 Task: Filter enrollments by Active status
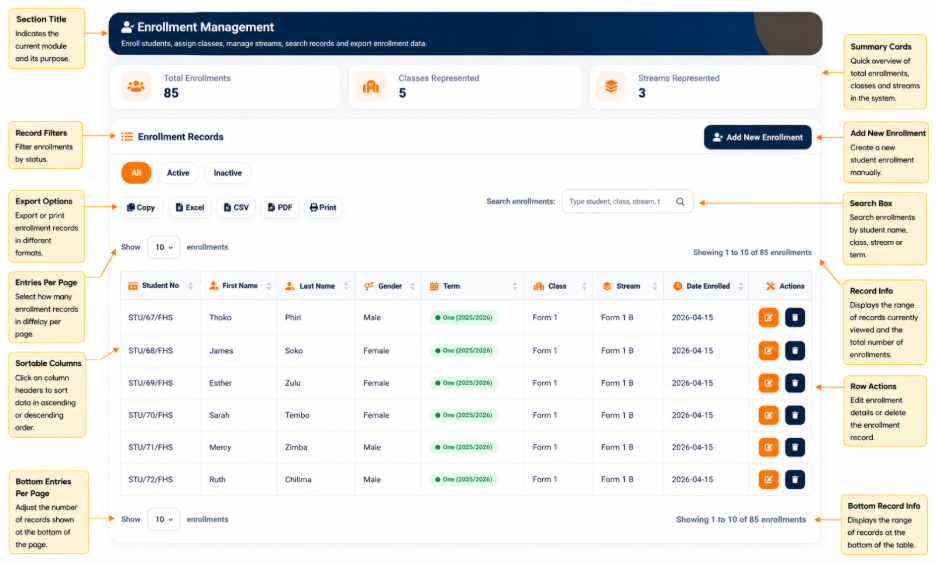point(178,173)
